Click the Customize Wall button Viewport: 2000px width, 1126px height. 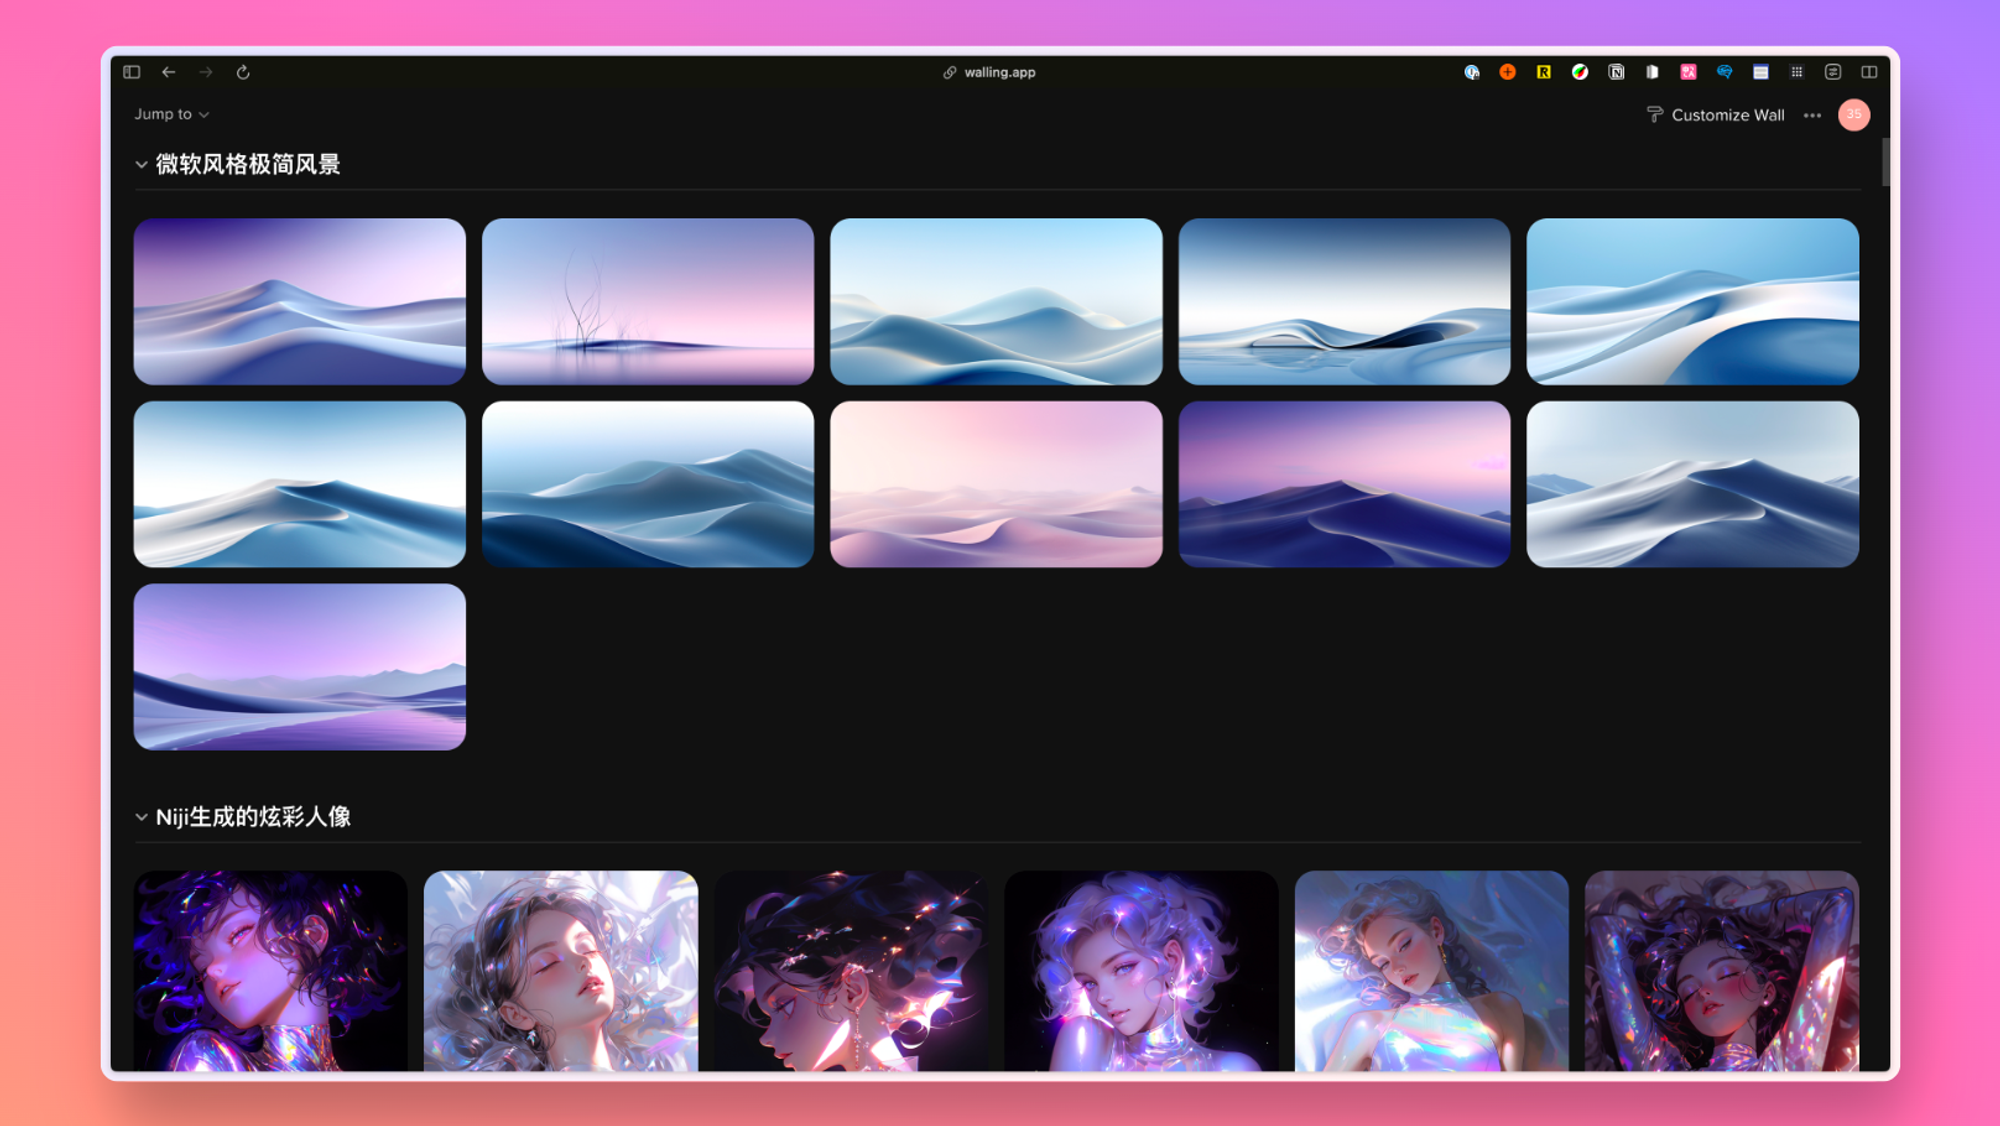point(1716,115)
